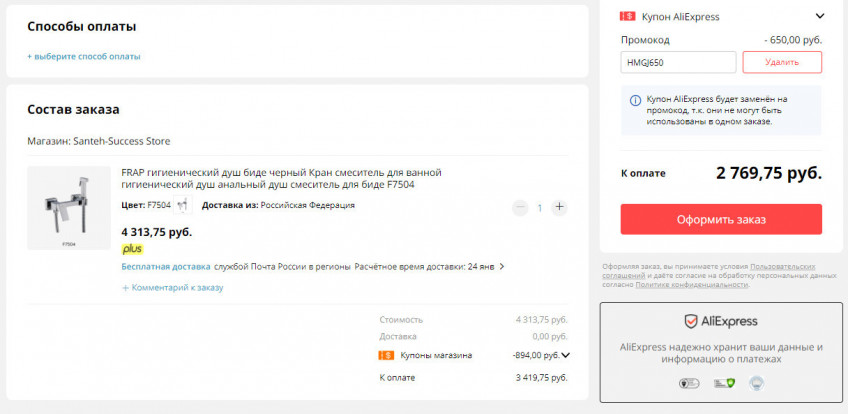Click the AliExpress shield logo icon
This screenshot has width=848, height=414.
coord(690,321)
